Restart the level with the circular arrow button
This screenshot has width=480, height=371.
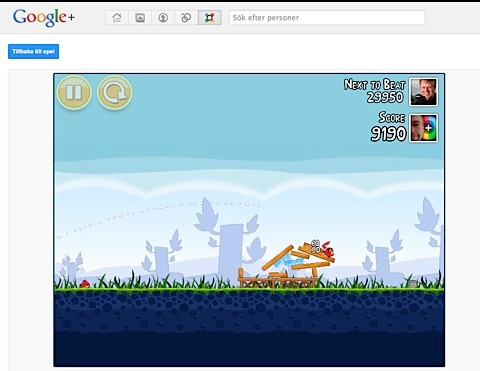pos(115,93)
